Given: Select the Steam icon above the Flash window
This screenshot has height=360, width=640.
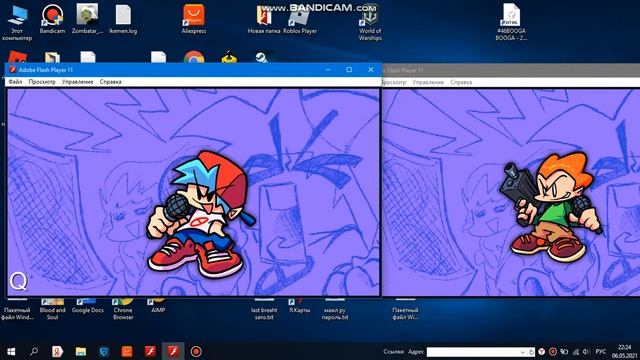Looking at the screenshot, I should click(x=261, y=58).
